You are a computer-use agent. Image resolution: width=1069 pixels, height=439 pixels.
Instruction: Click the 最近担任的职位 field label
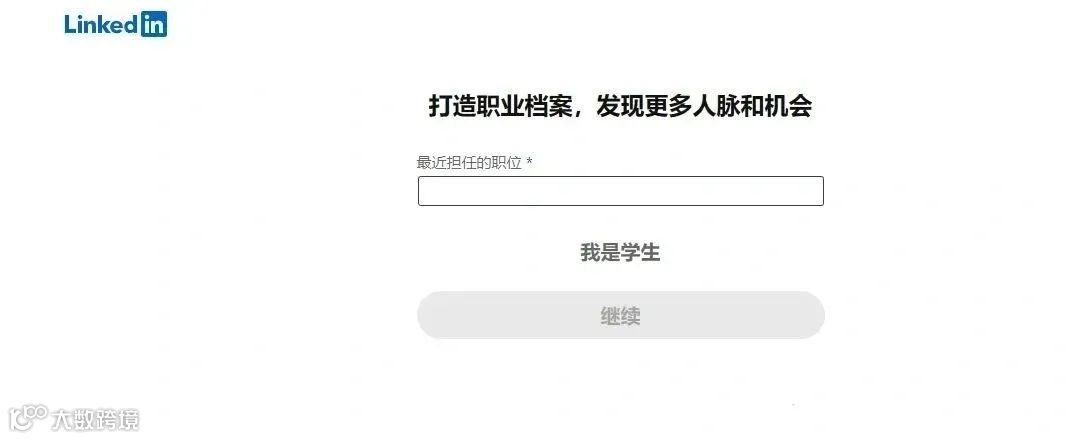pos(469,163)
